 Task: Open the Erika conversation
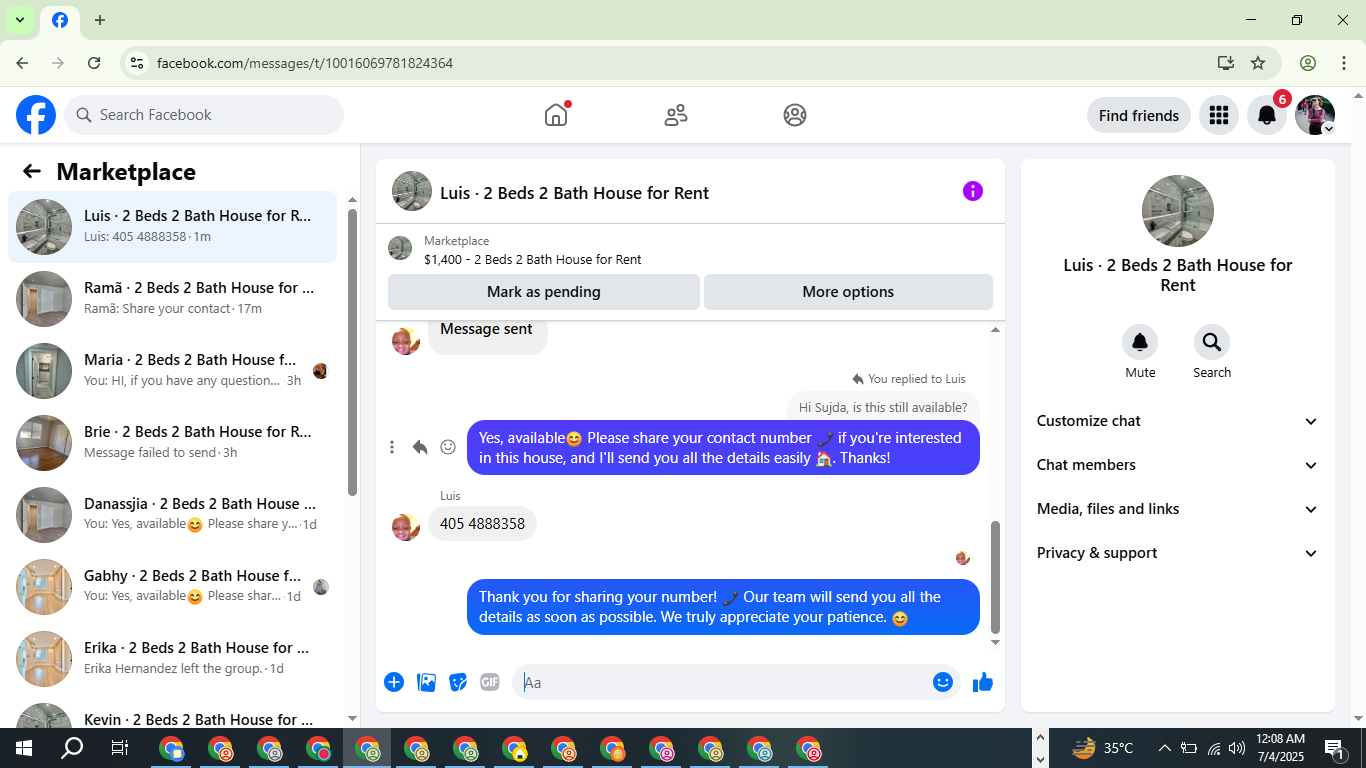pyautogui.click(x=172, y=659)
